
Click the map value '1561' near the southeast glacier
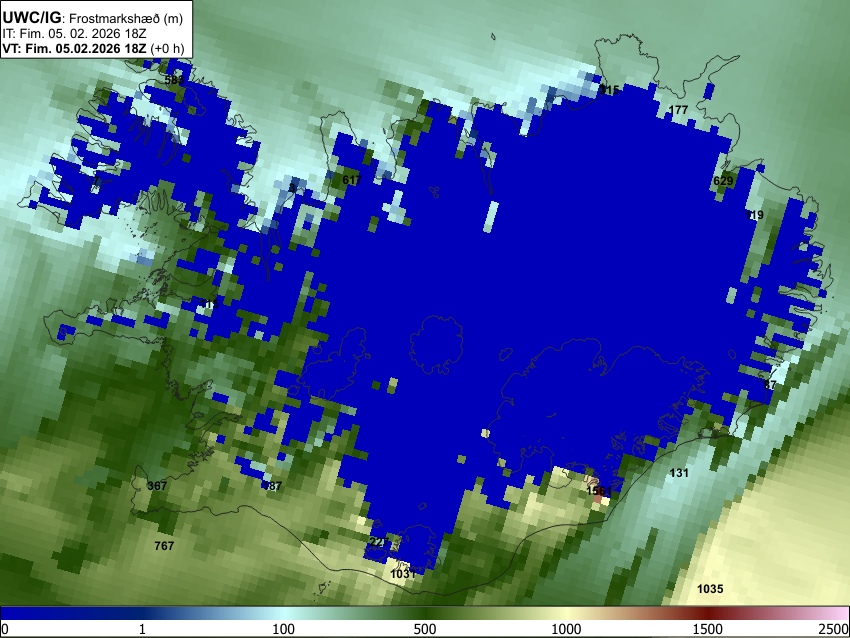pyautogui.click(x=599, y=491)
